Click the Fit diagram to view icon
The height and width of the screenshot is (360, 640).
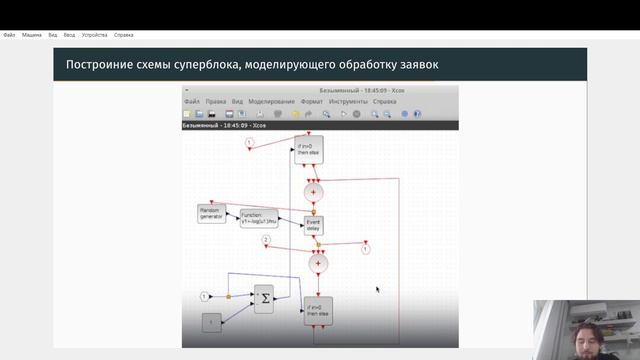click(326, 114)
